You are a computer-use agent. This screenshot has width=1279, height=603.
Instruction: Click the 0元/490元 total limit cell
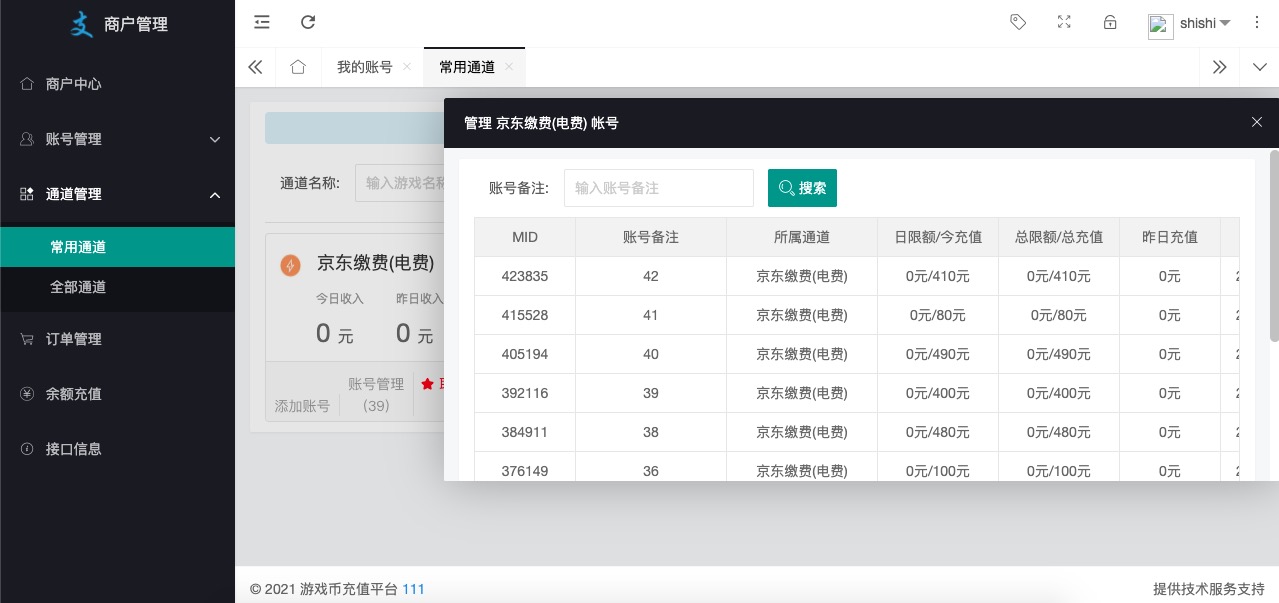[x=1059, y=354]
